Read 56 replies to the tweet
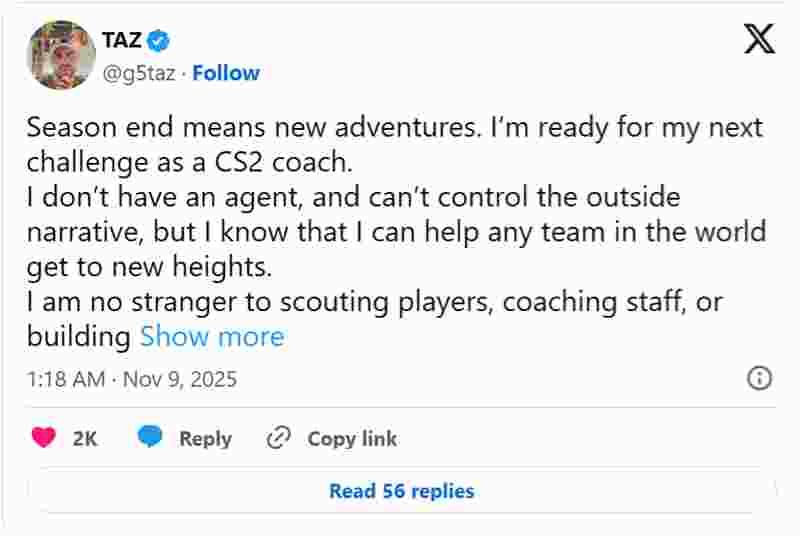 click(x=401, y=491)
